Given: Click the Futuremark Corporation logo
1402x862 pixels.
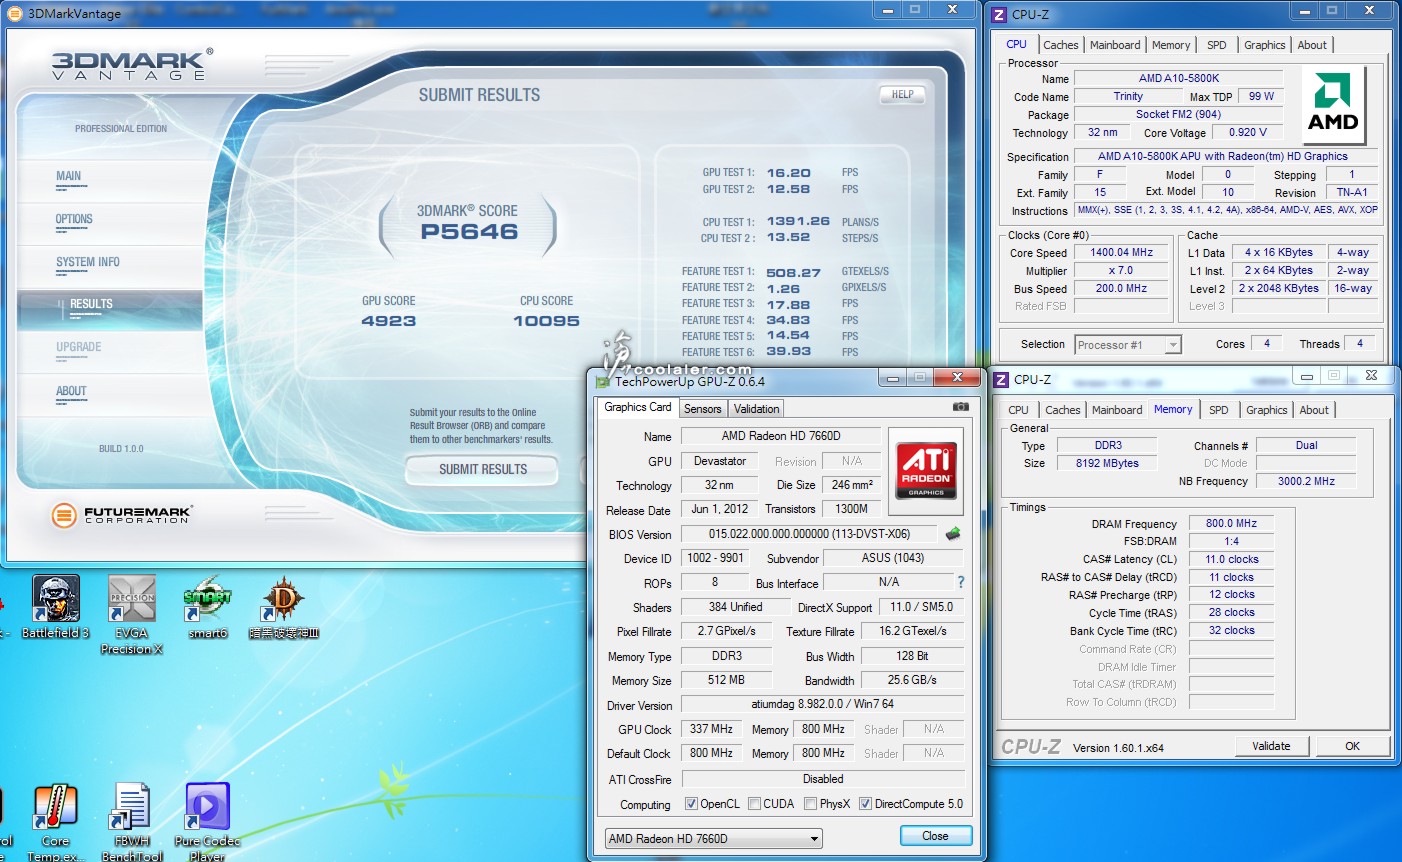Looking at the screenshot, I should coord(121,514).
